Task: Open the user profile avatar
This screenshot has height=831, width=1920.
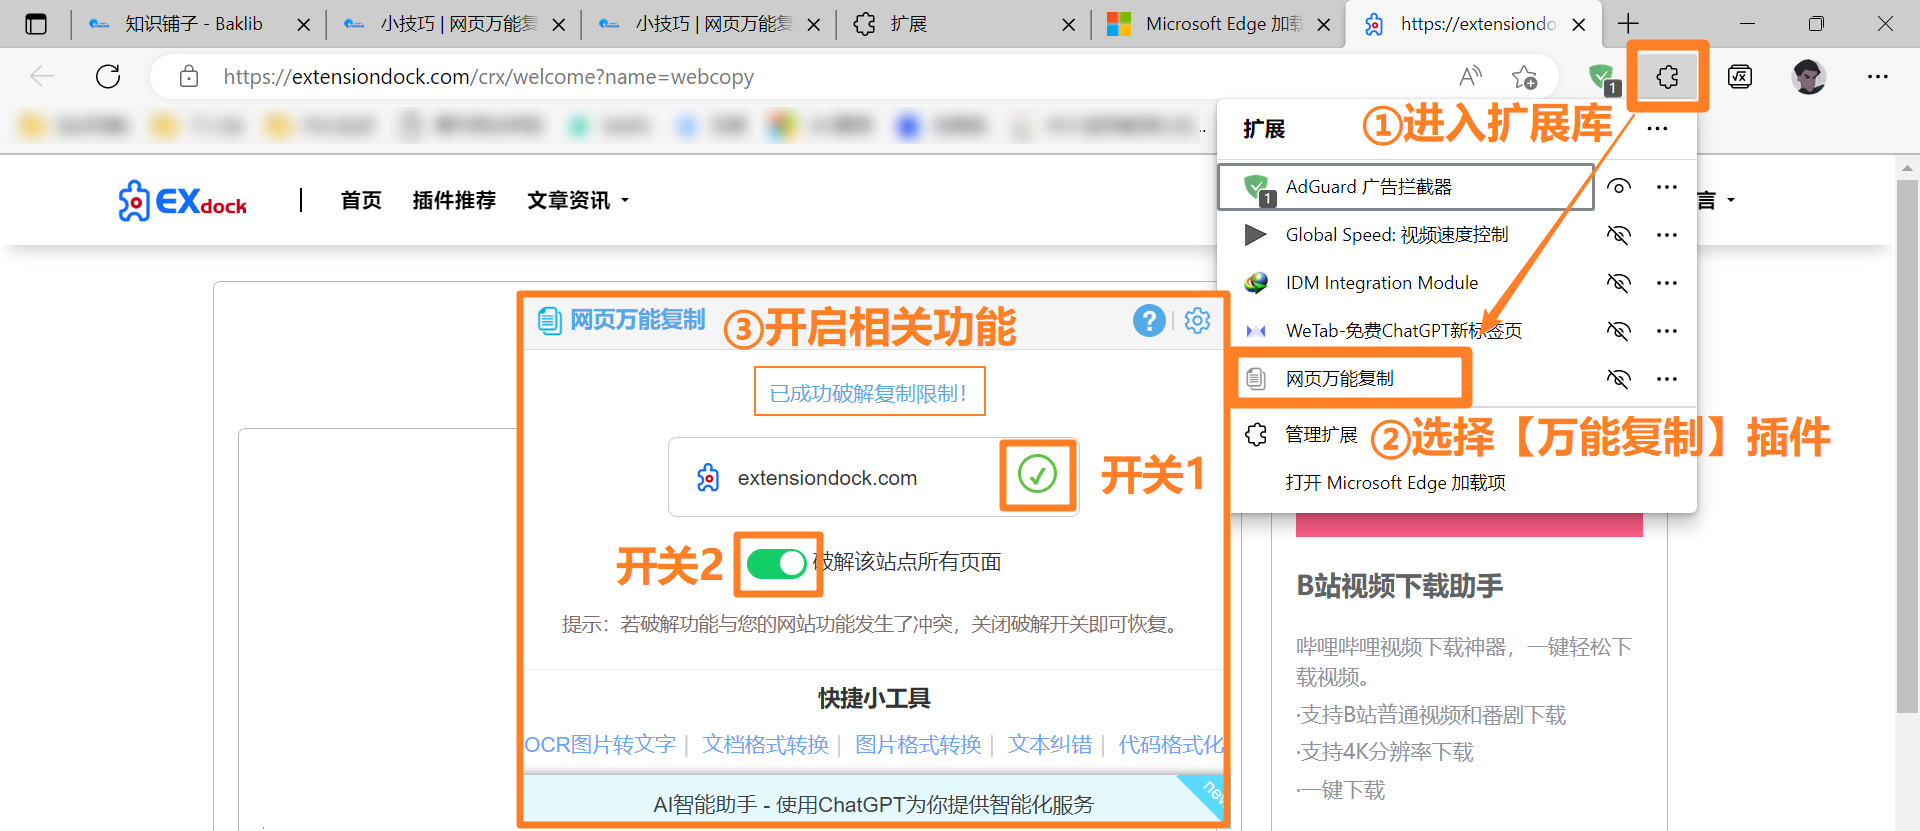Action: pyautogui.click(x=1809, y=76)
